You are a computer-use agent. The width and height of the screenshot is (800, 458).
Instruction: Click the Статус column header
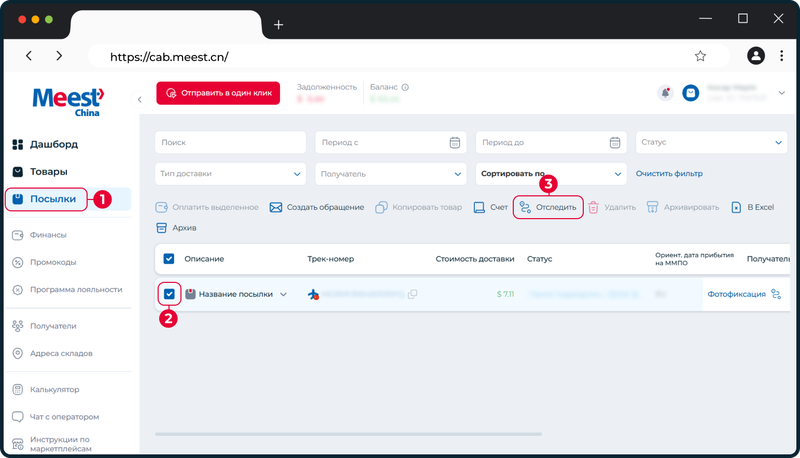coord(539,259)
